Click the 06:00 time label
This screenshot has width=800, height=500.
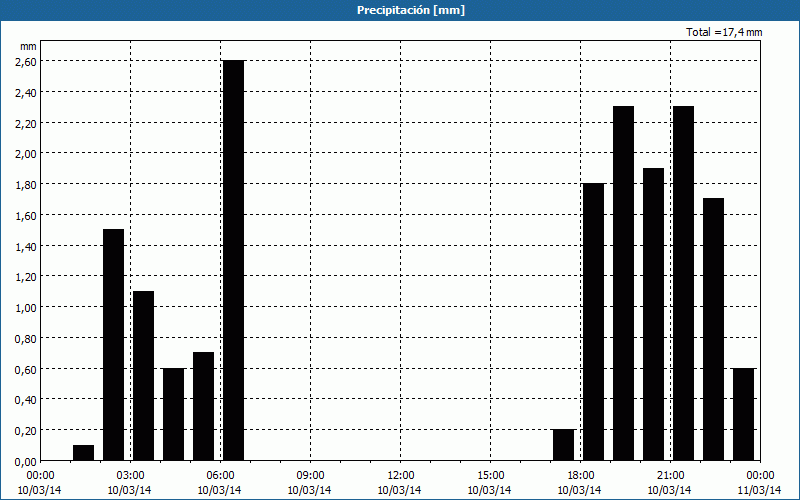220,476
